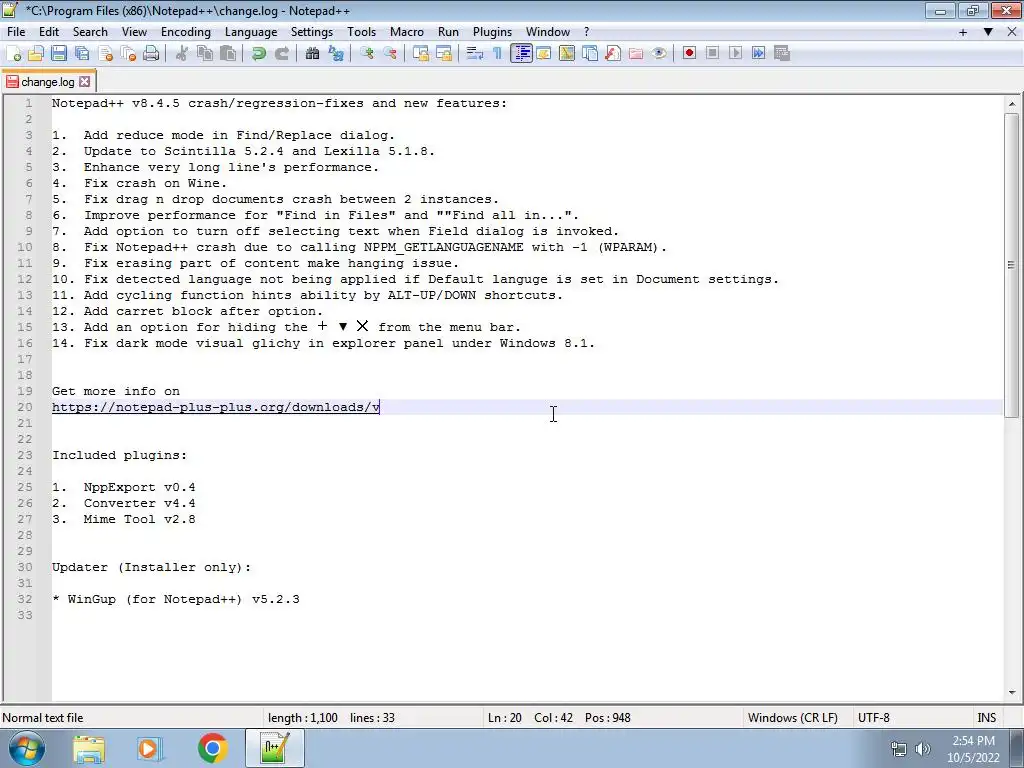Click Windows (CR LF) in status bar
1024x768 pixels.
pos(792,718)
